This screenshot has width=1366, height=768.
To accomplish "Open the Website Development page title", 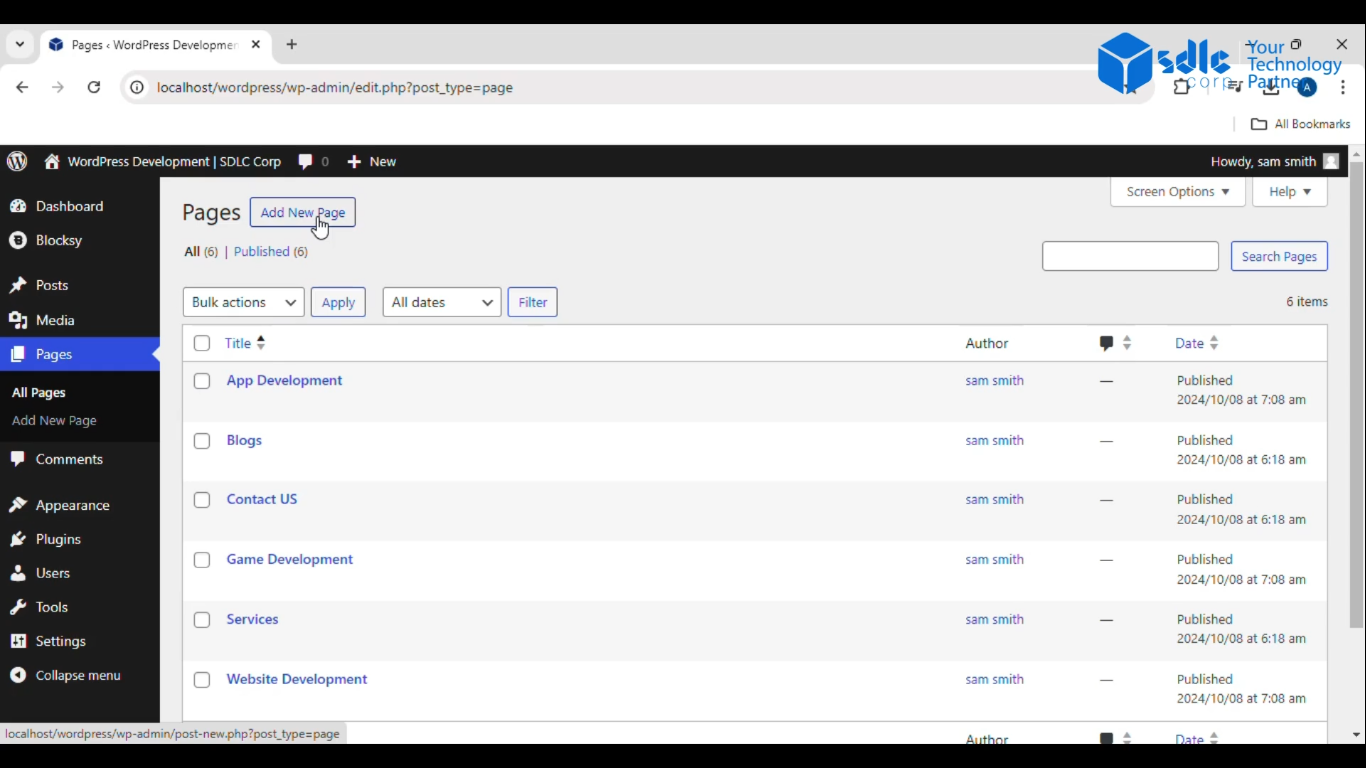I will 297,679.
